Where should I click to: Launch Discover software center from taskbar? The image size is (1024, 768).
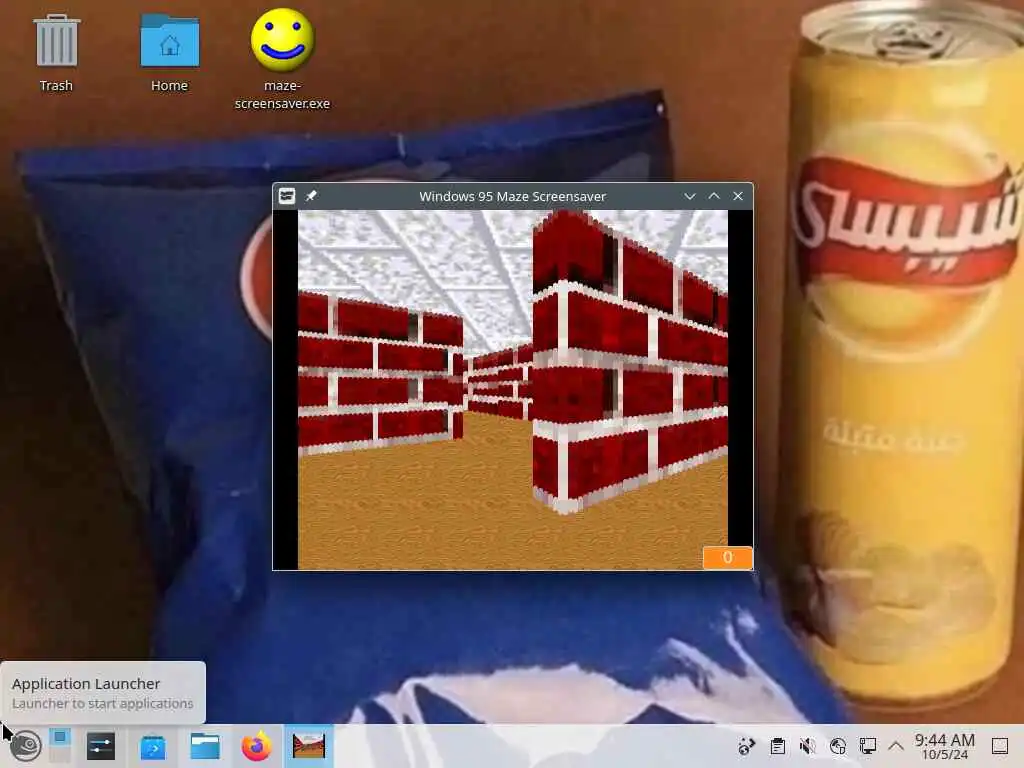click(x=153, y=746)
